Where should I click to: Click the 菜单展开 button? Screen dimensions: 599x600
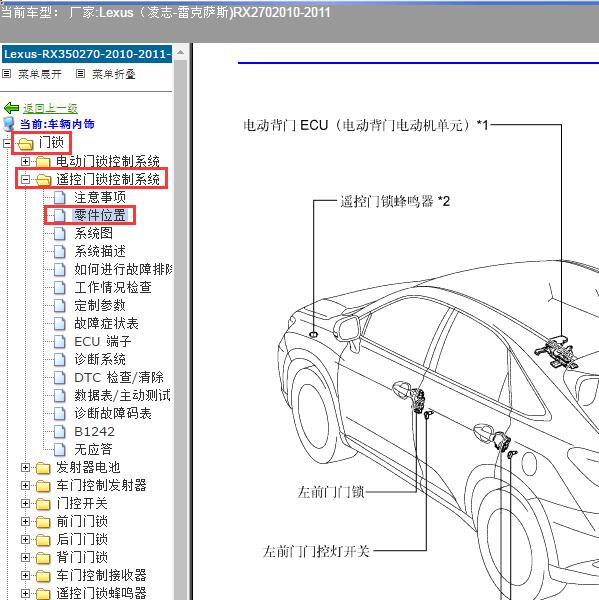(40, 74)
